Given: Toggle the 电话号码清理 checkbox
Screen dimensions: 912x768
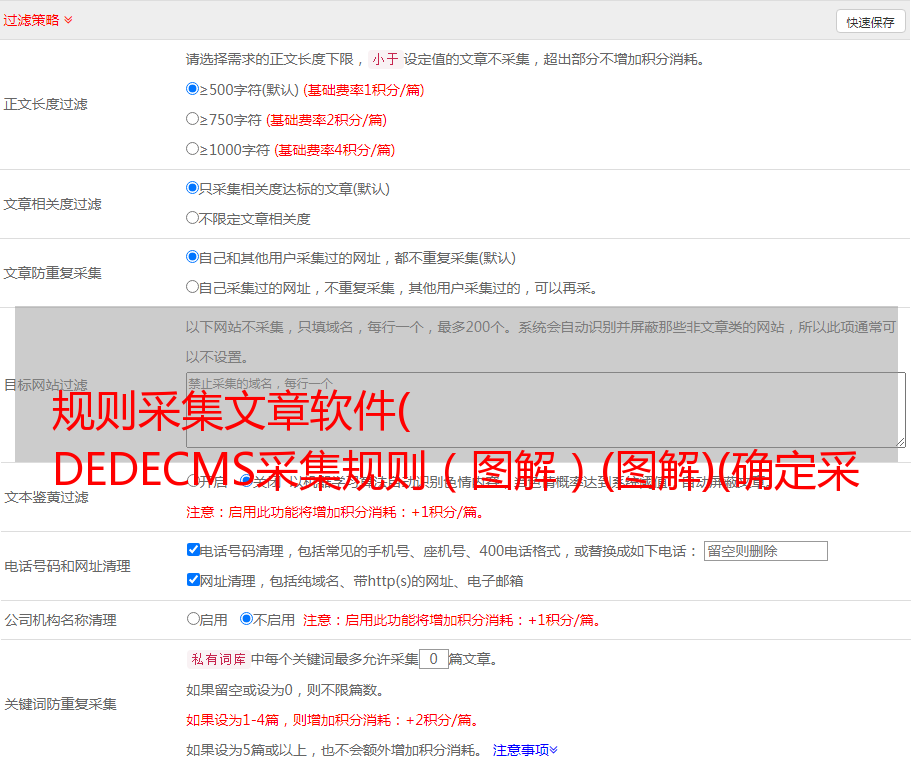Looking at the screenshot, I should click(x=193, y=550).
